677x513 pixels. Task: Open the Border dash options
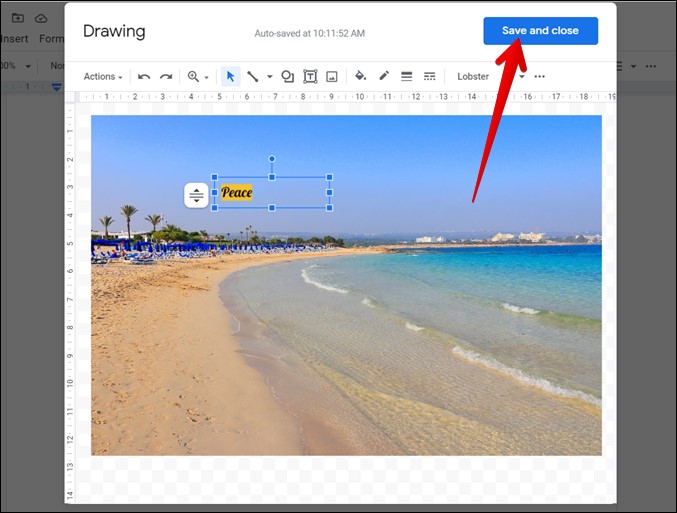[x=429, y=77]
